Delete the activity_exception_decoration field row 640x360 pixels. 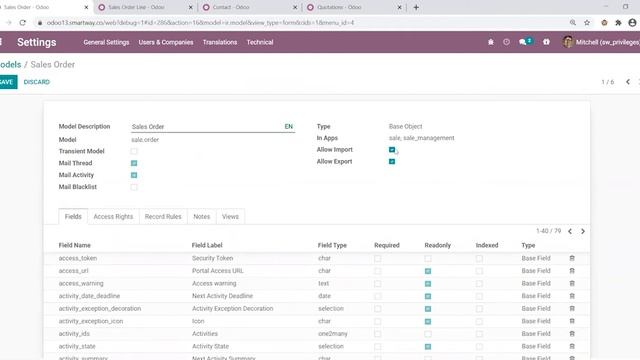coord(572,309)
